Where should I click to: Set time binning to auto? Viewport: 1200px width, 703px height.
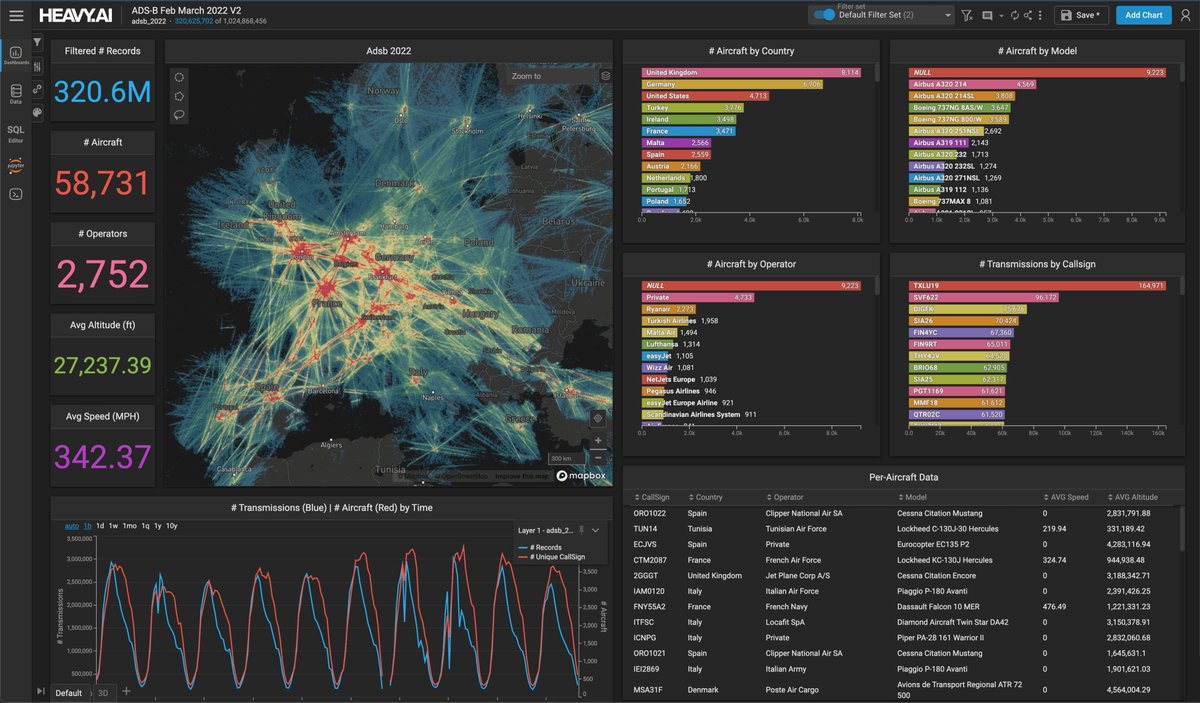pos(72,526)
